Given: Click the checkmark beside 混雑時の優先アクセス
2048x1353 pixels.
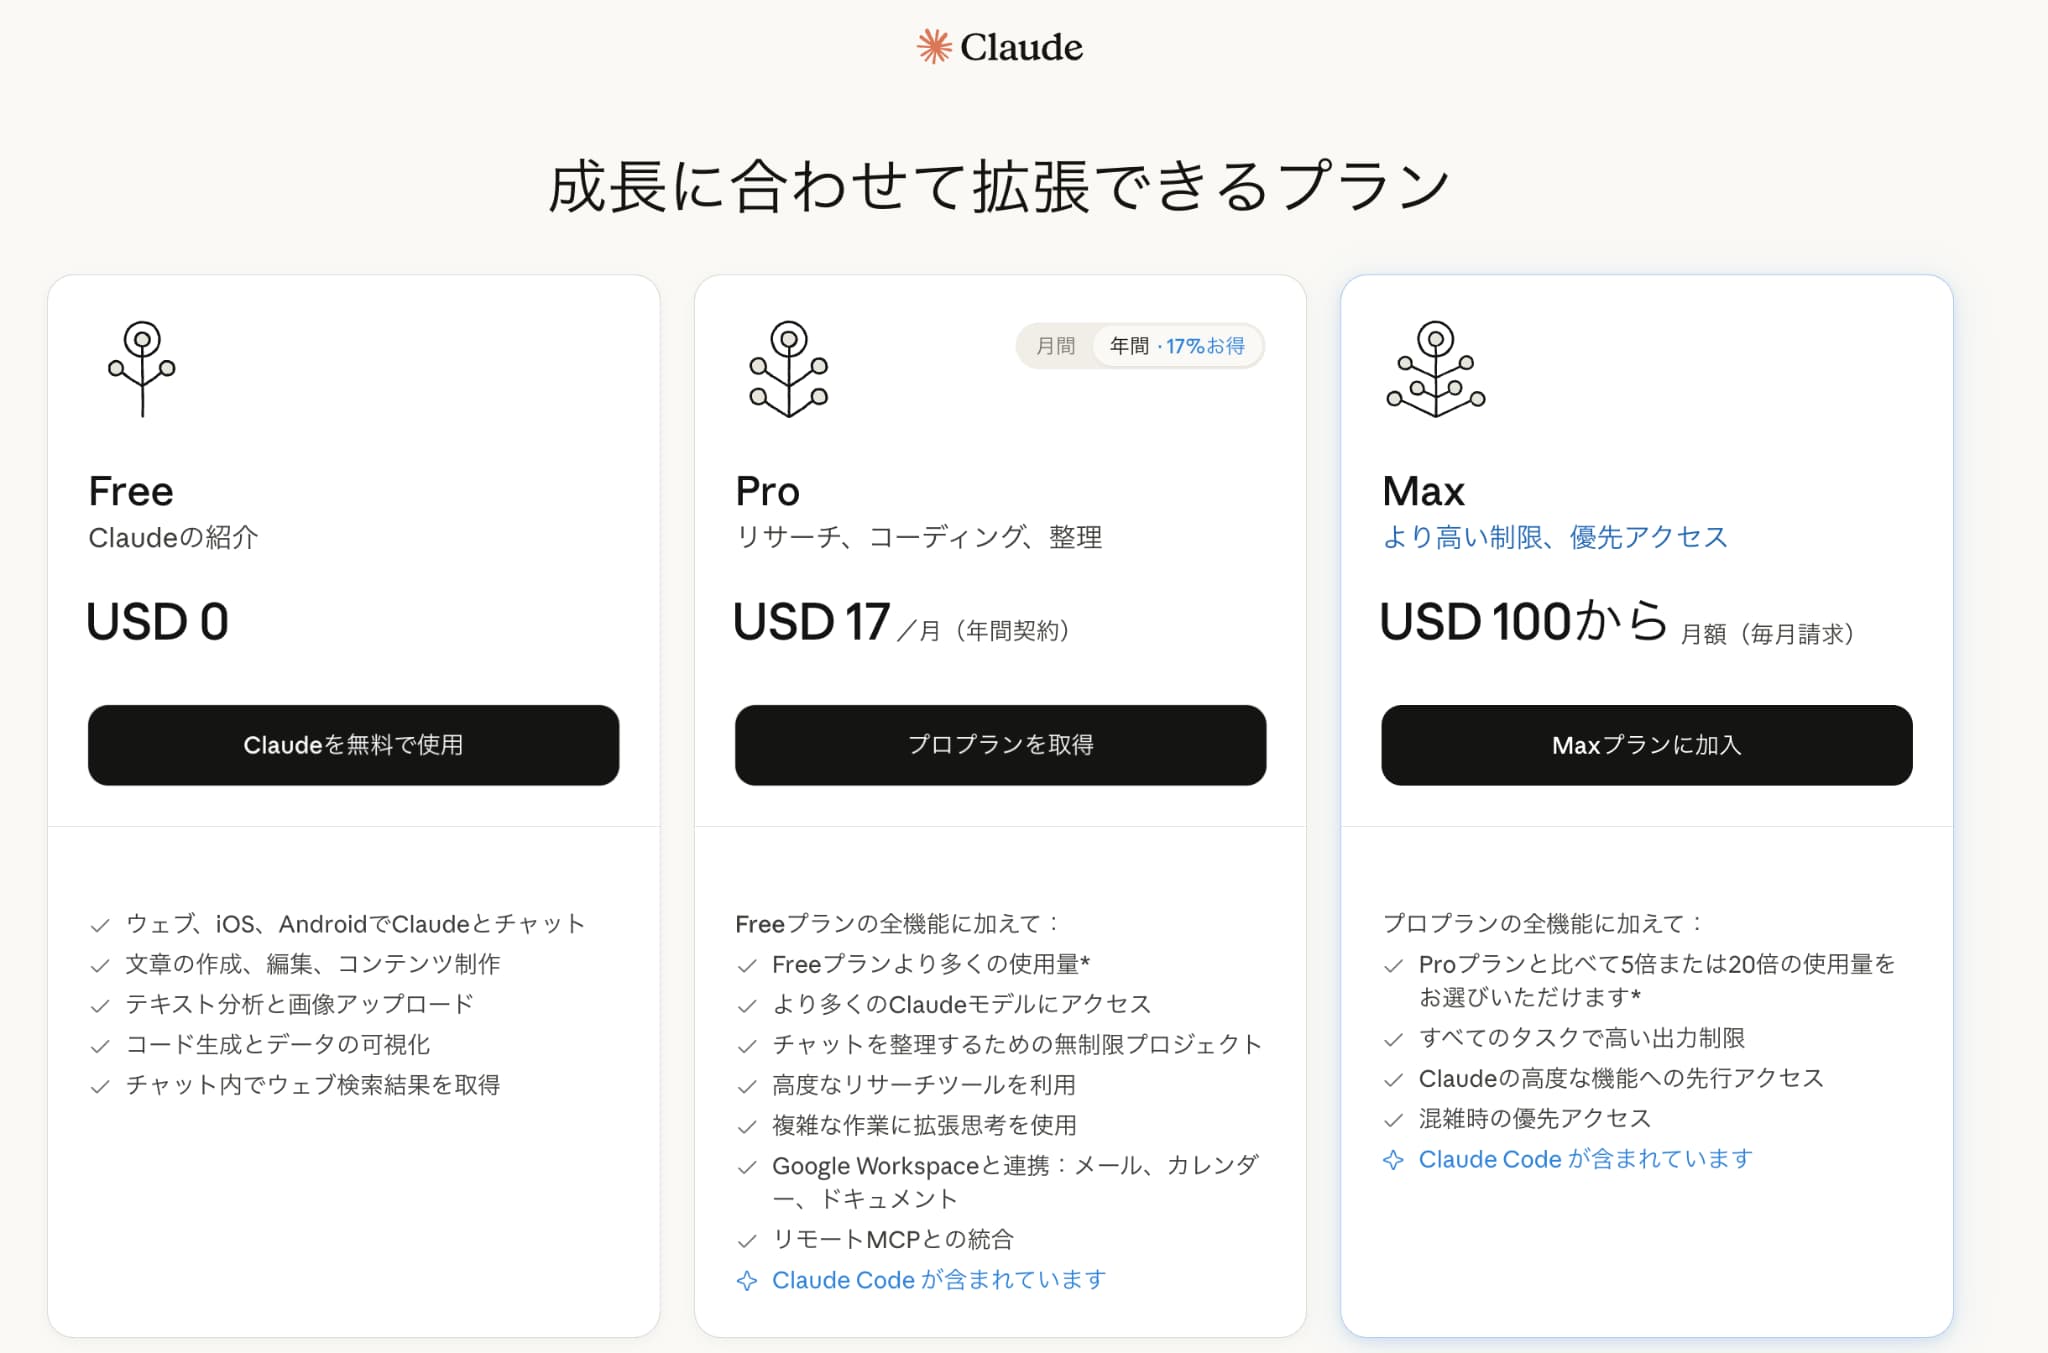Looking at the screenshot, I should [x=1392, y=1119].
